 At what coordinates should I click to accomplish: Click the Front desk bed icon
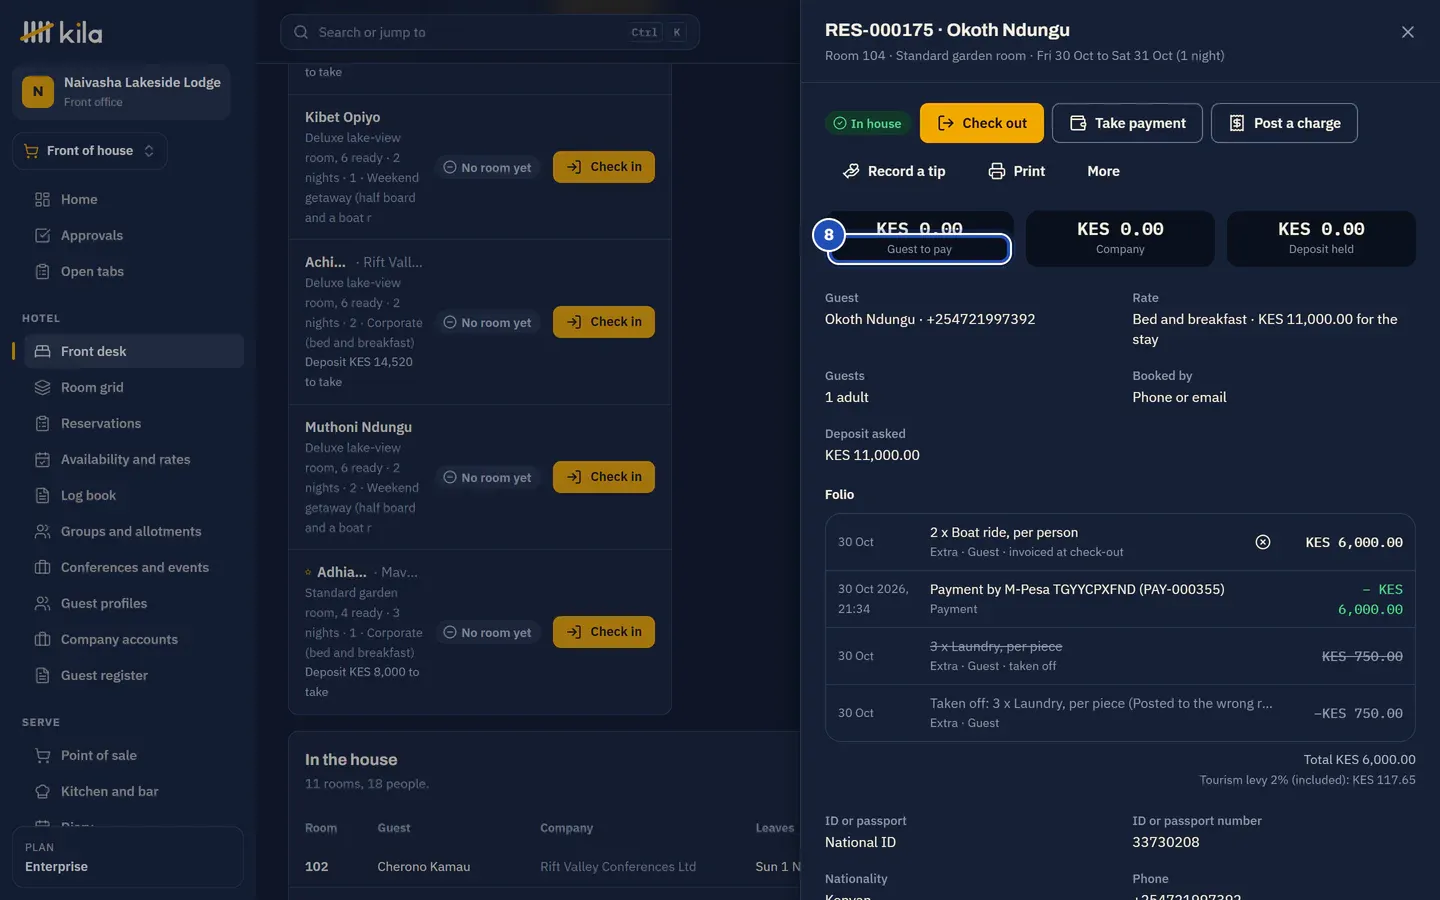42,351
